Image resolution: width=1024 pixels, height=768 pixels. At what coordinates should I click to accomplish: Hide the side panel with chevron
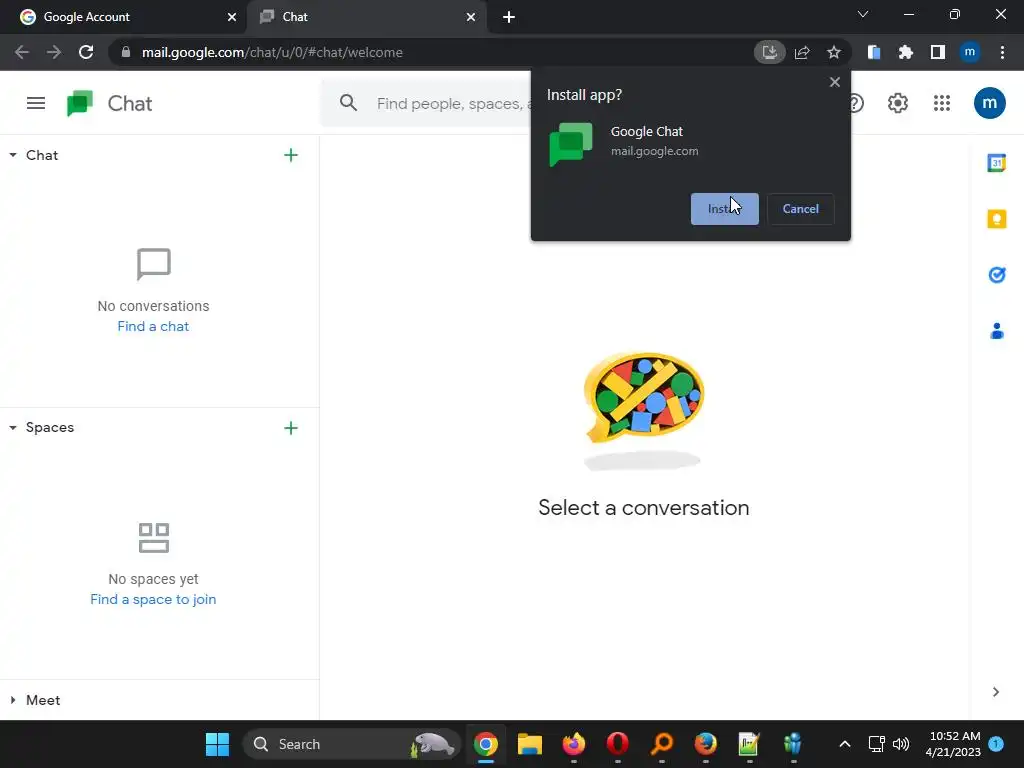click(995, 692)
